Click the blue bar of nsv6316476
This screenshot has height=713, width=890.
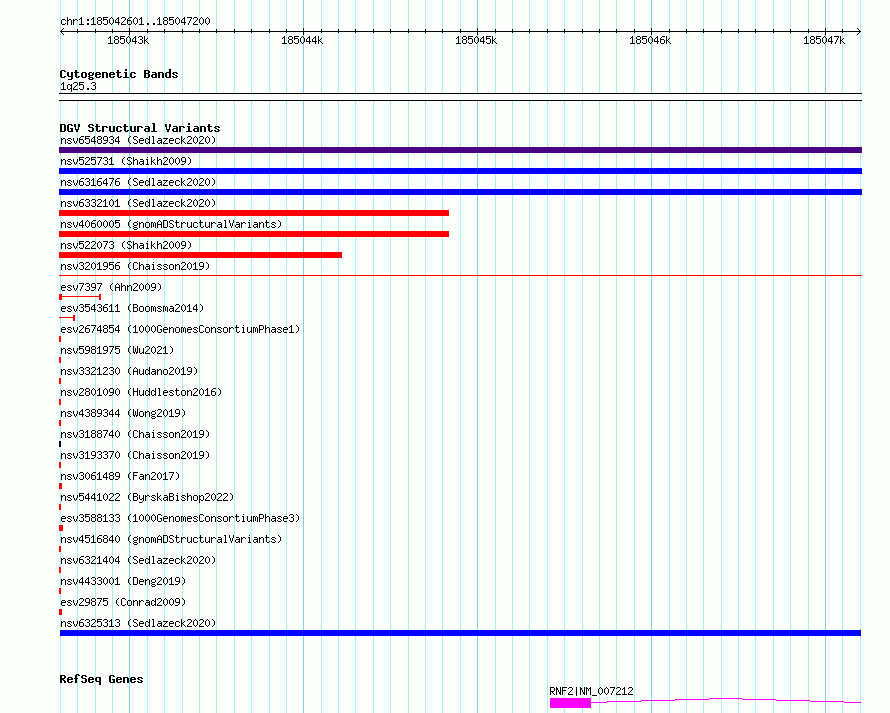click(460, 192)
